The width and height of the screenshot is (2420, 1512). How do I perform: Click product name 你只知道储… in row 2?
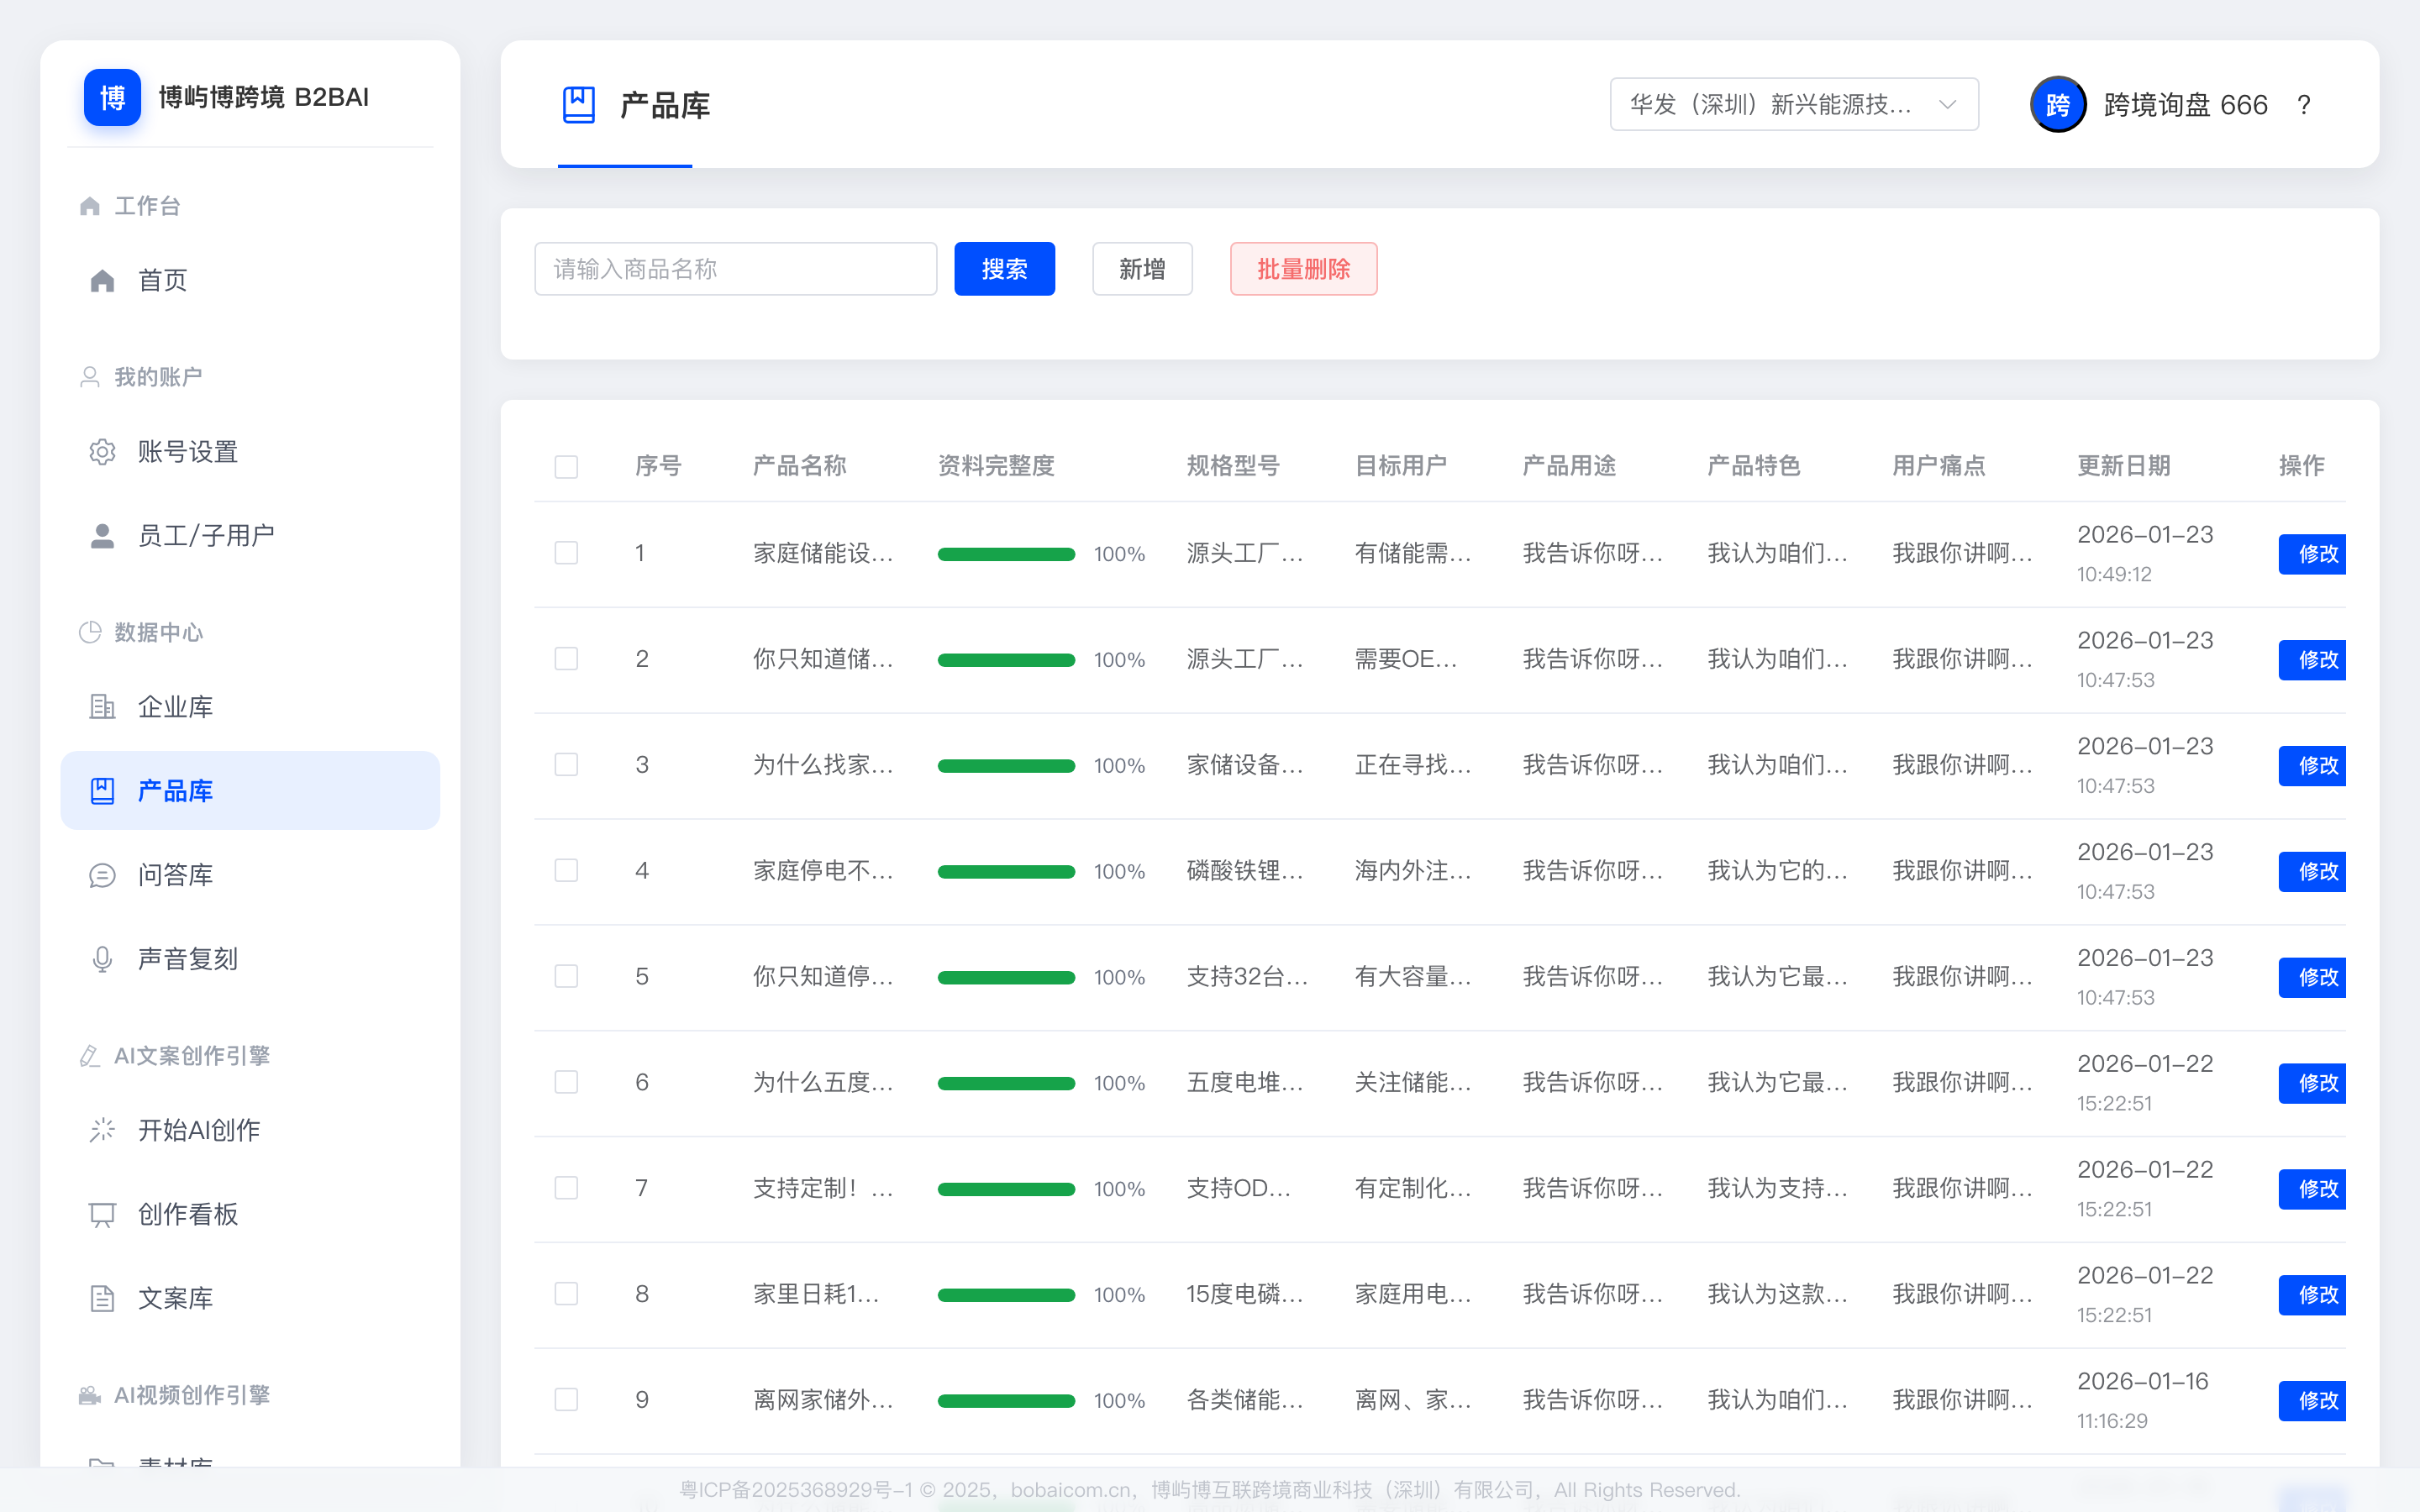click(x=823, y=659)
